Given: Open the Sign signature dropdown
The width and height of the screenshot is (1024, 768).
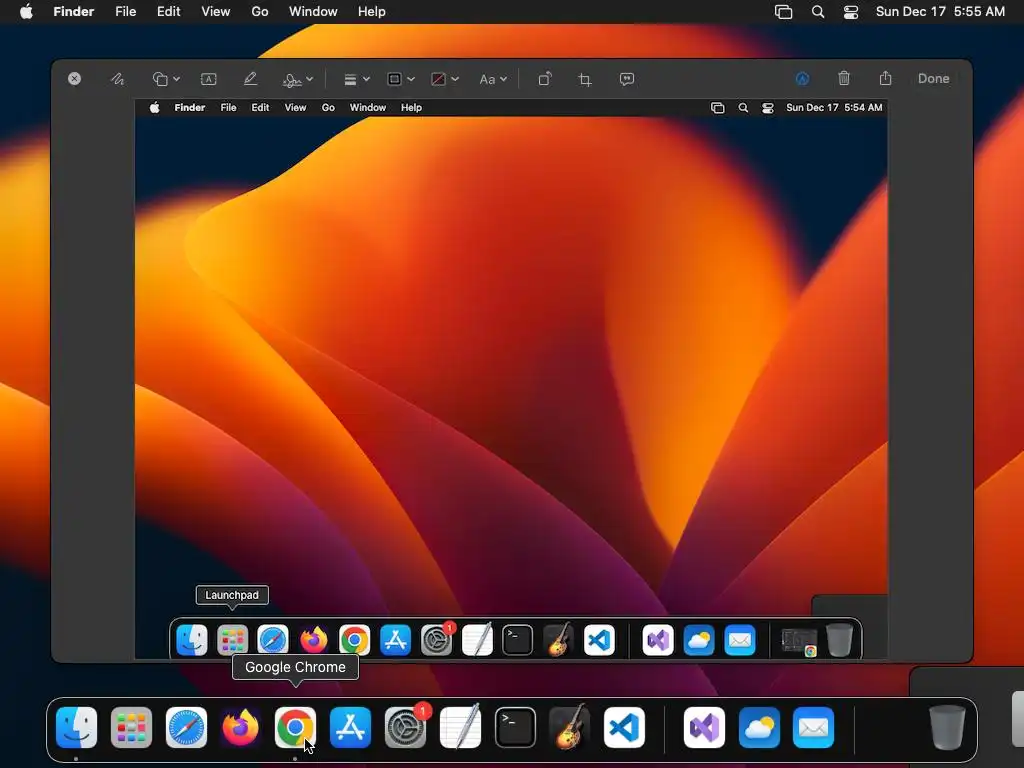Looking at the screenshot, I should [297, 79].
